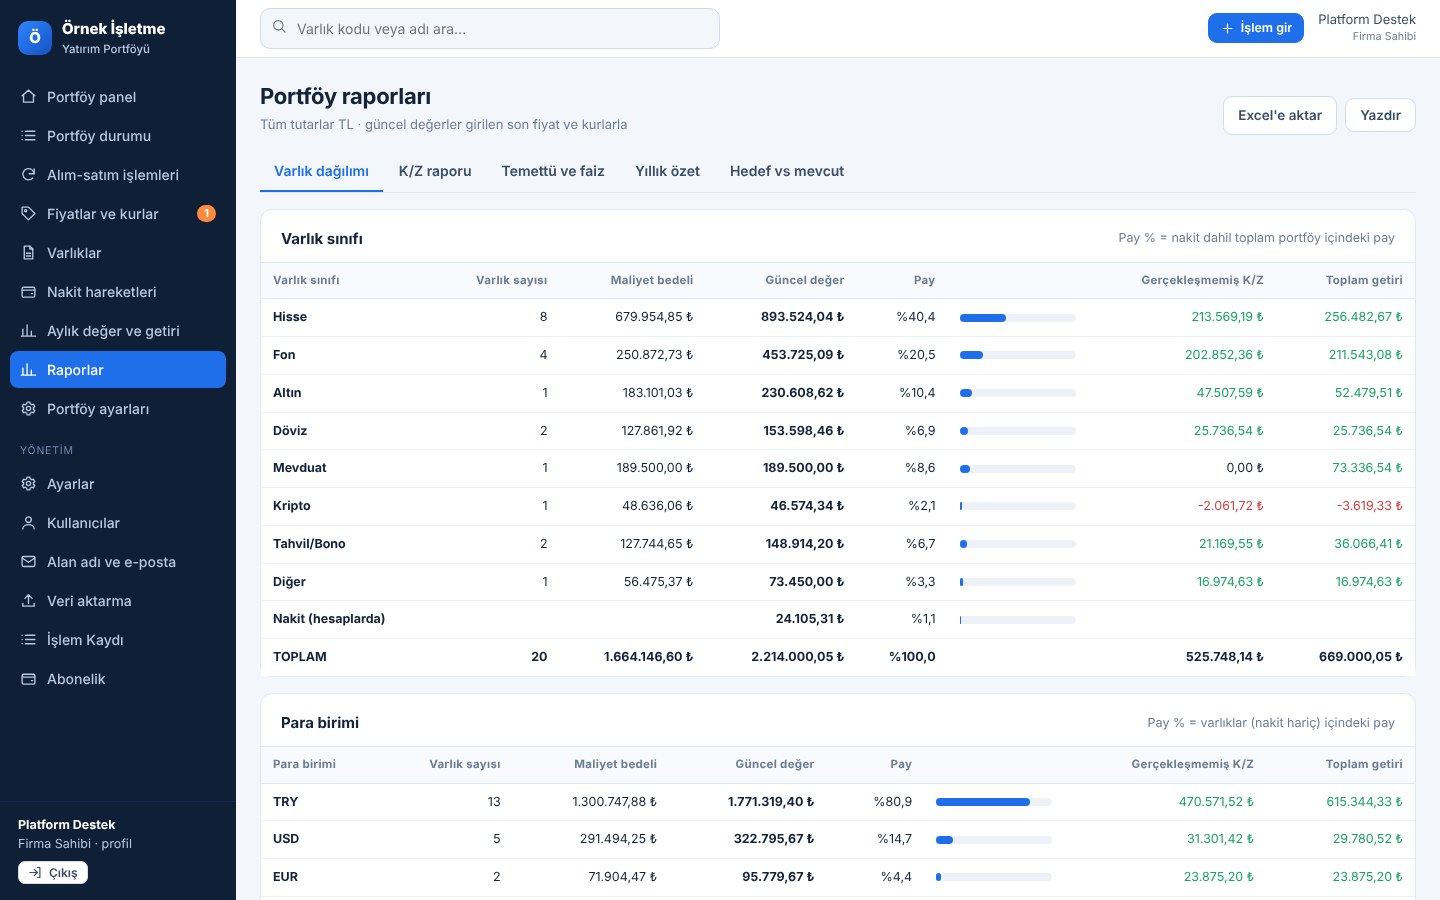Select the USD currency row label

(286, 839)
